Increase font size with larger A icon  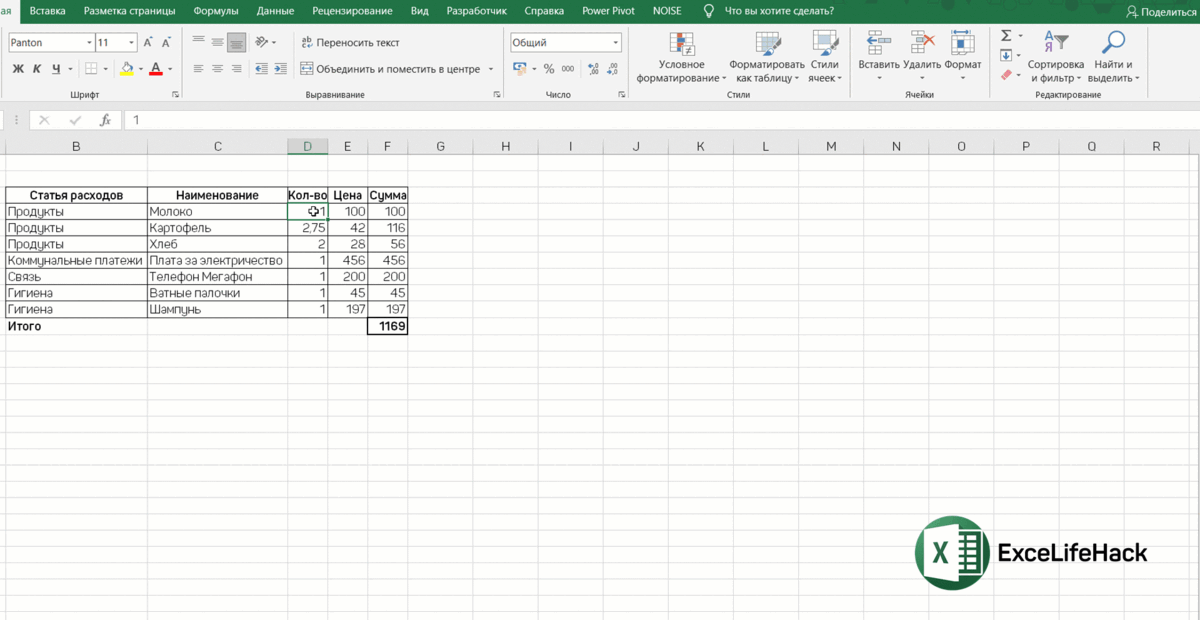pyautogui.click(x=148, y=43)
